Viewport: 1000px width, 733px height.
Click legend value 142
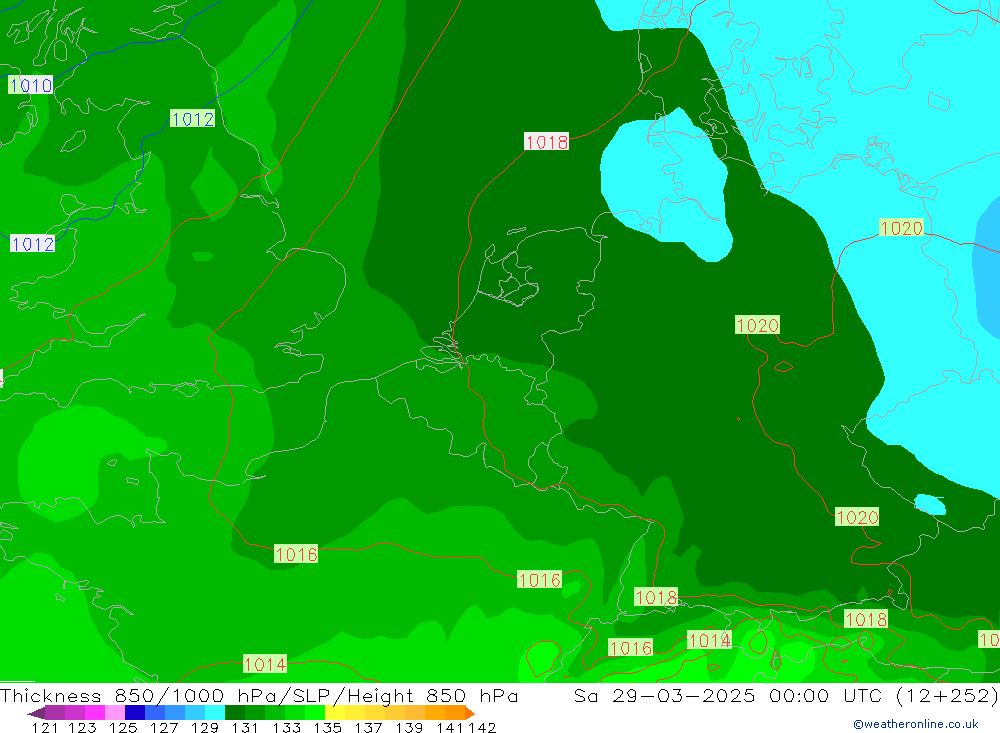482,727
